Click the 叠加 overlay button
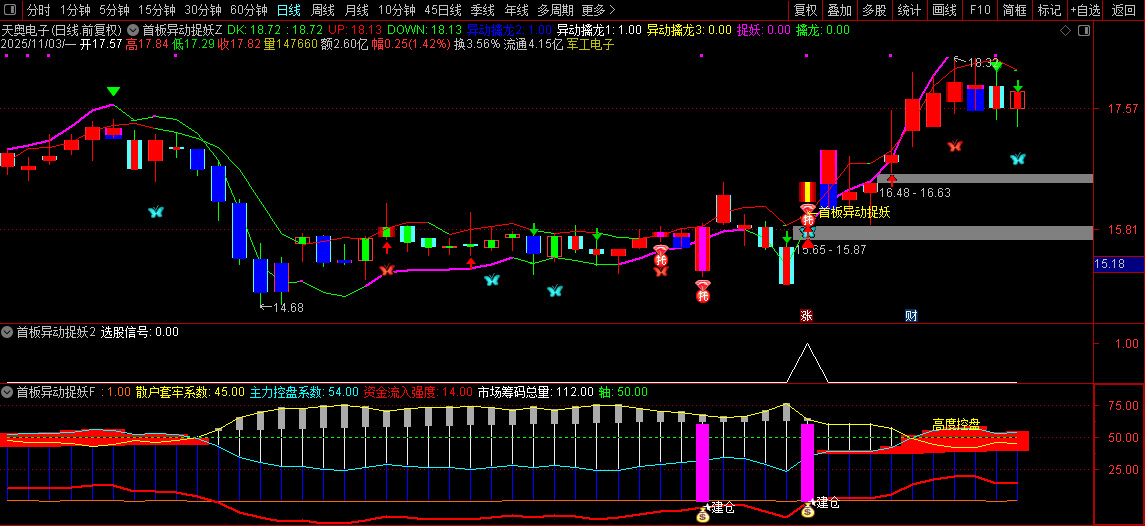 (840, 10)
